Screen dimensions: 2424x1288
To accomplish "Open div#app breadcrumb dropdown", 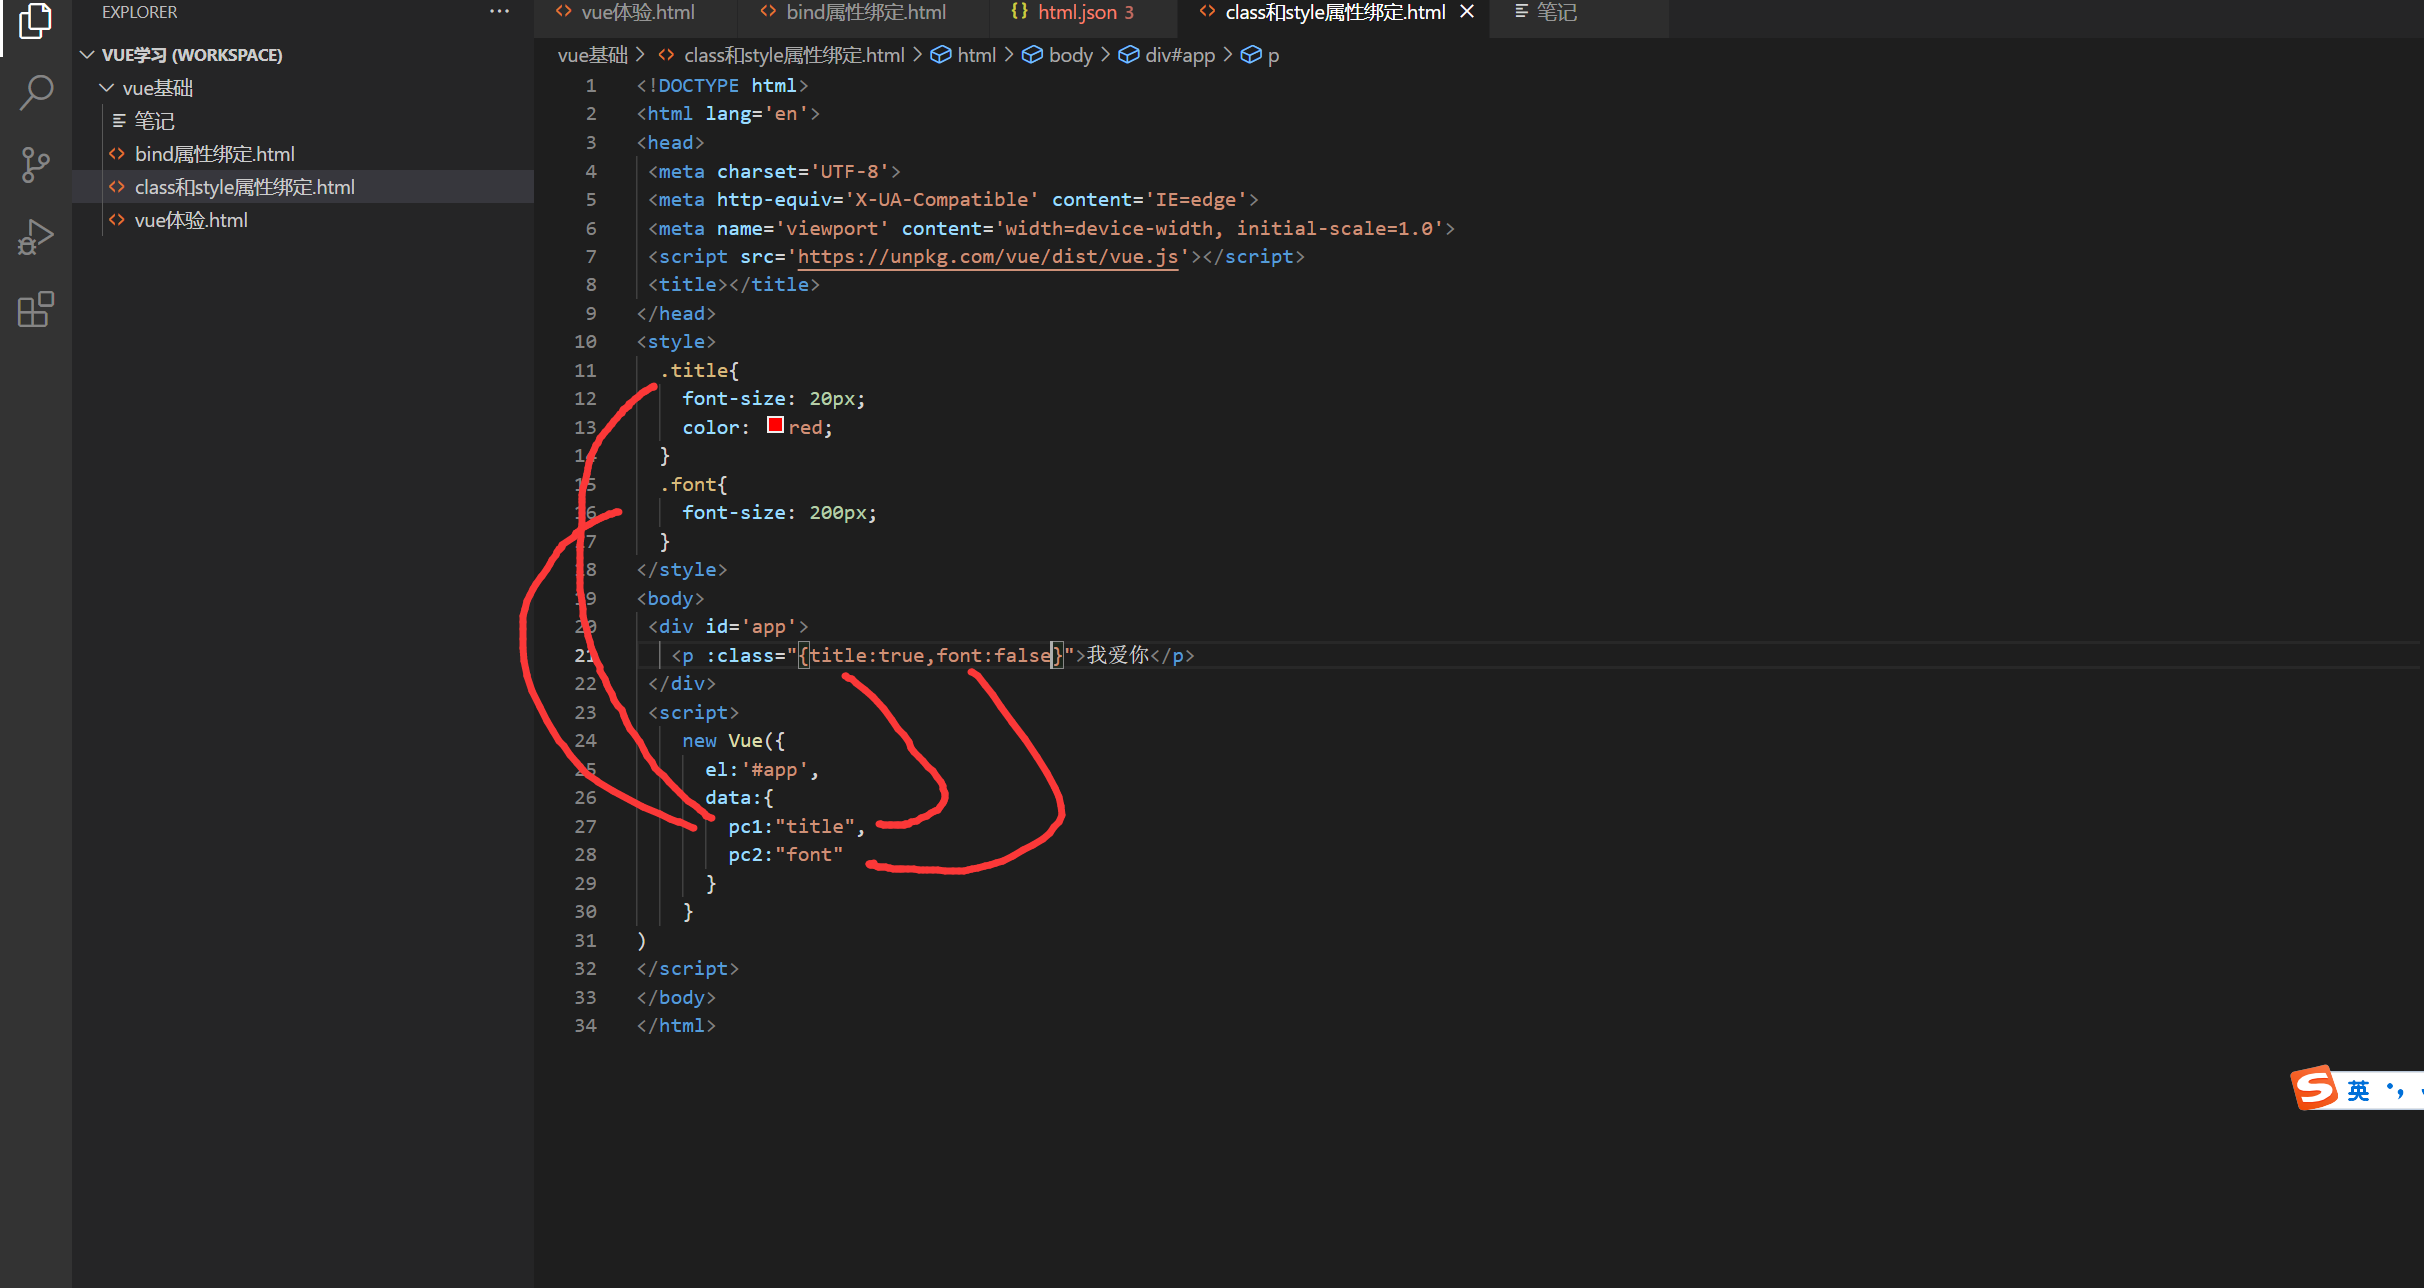I will pos(1178,55).
